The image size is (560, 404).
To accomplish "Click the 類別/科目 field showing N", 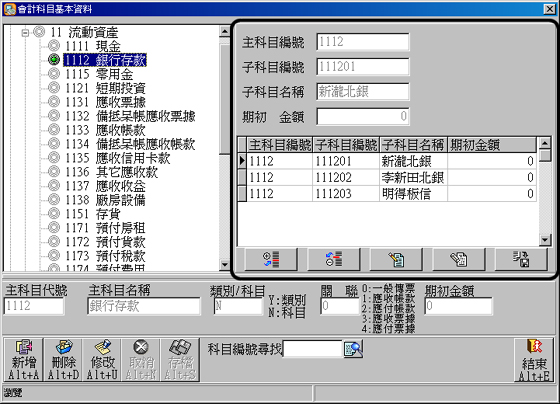I will 238,306.
